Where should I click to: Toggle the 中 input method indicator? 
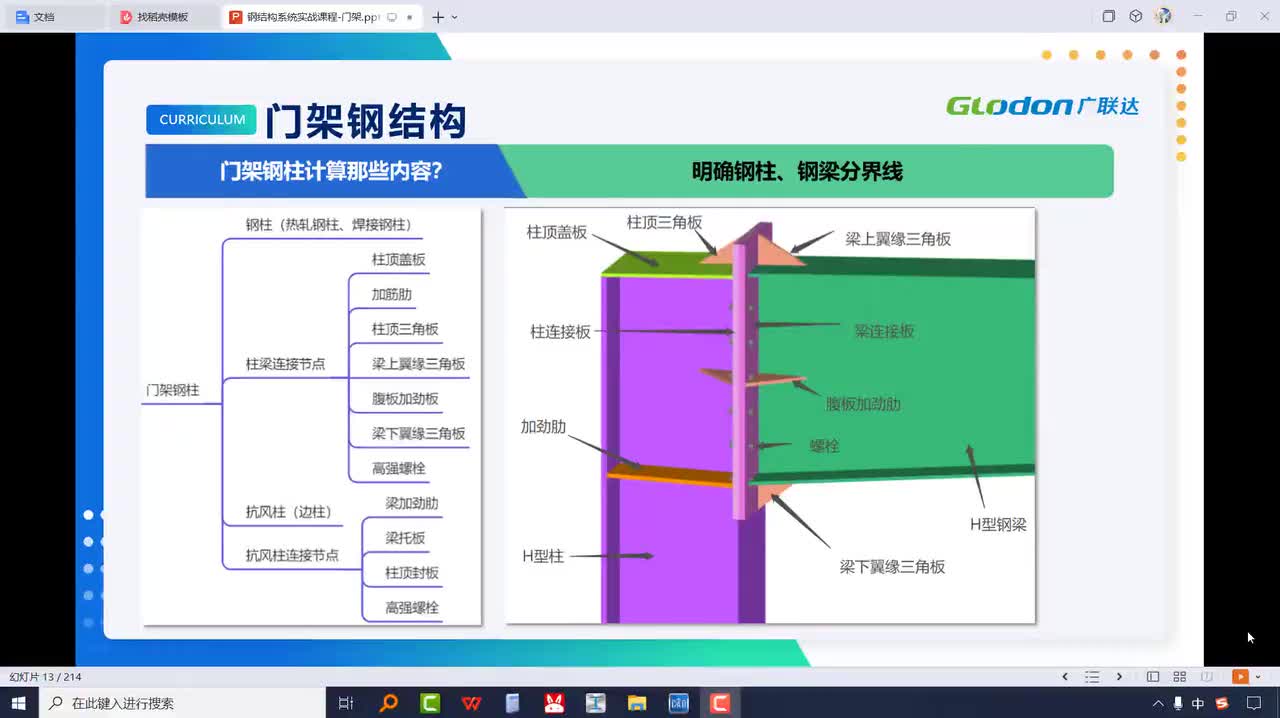(1198, 703)
